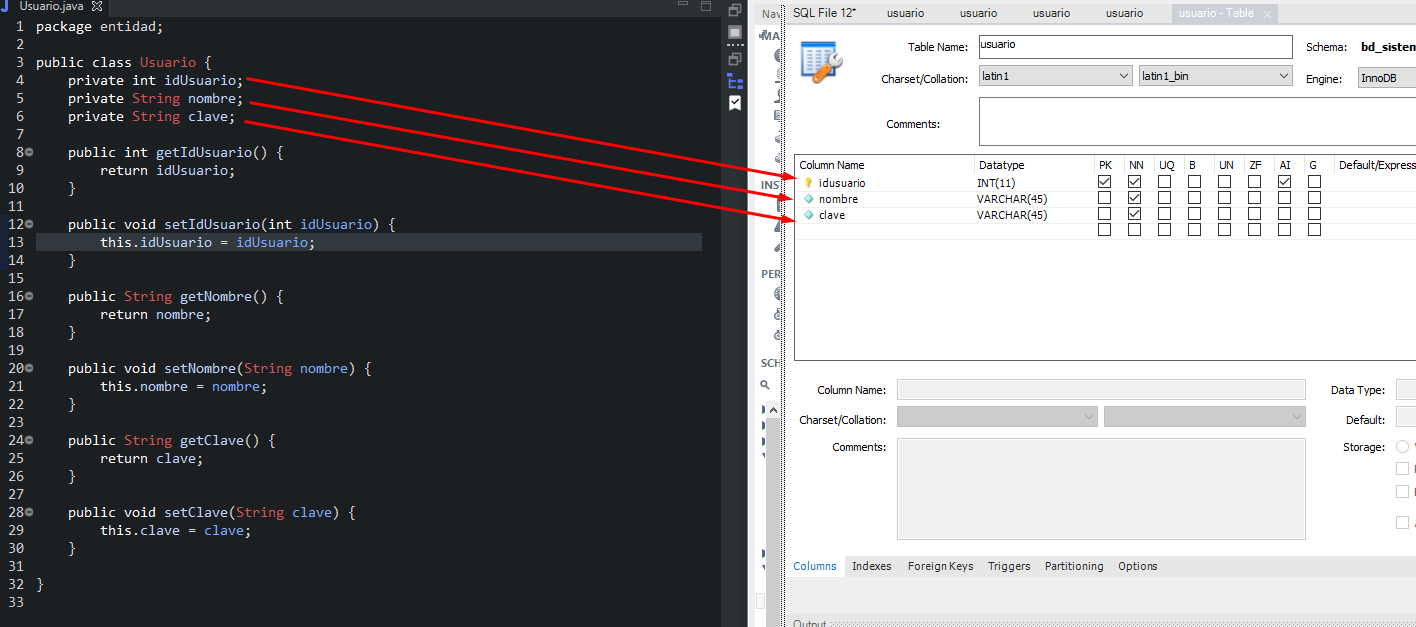The image size is (1416, 627).
Task: Enable the UQ checkbox for nombre
Action: tap(1164, 198)
